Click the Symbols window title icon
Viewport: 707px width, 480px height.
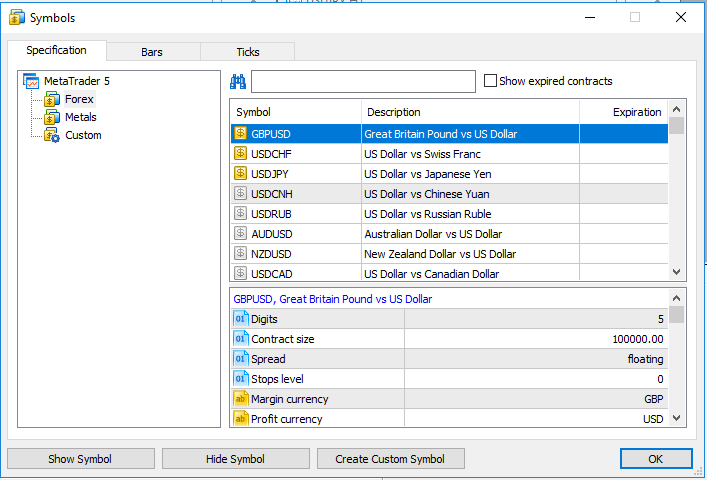pos(17,18)
